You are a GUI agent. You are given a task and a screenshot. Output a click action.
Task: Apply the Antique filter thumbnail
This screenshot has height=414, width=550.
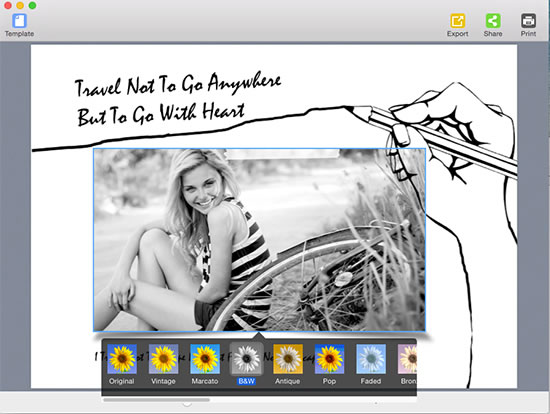tap(288, 359)
